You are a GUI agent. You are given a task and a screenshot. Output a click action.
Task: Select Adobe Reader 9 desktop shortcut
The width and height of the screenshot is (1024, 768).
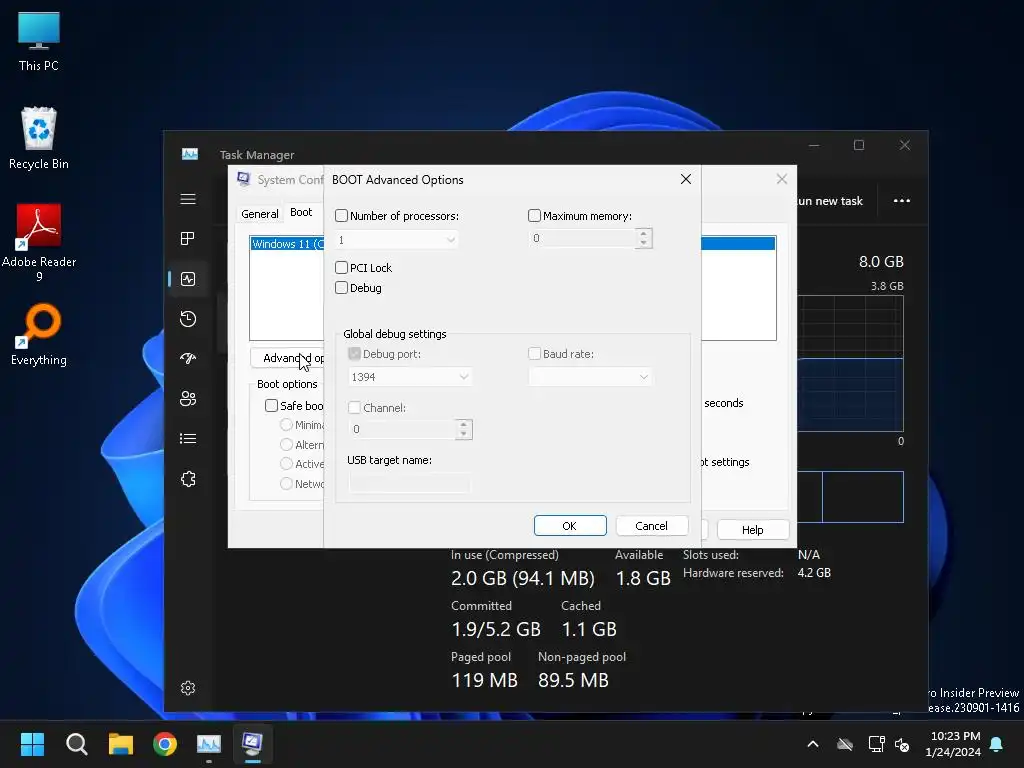pos(39,242)
